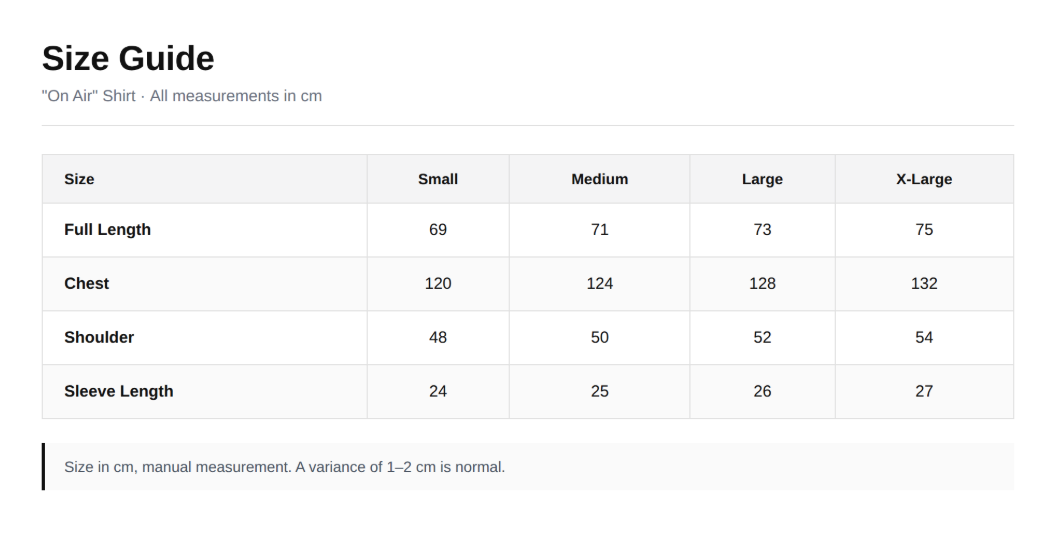
Task: Select the Small column header
Action: pyautogui.click(x=438, y=179)
